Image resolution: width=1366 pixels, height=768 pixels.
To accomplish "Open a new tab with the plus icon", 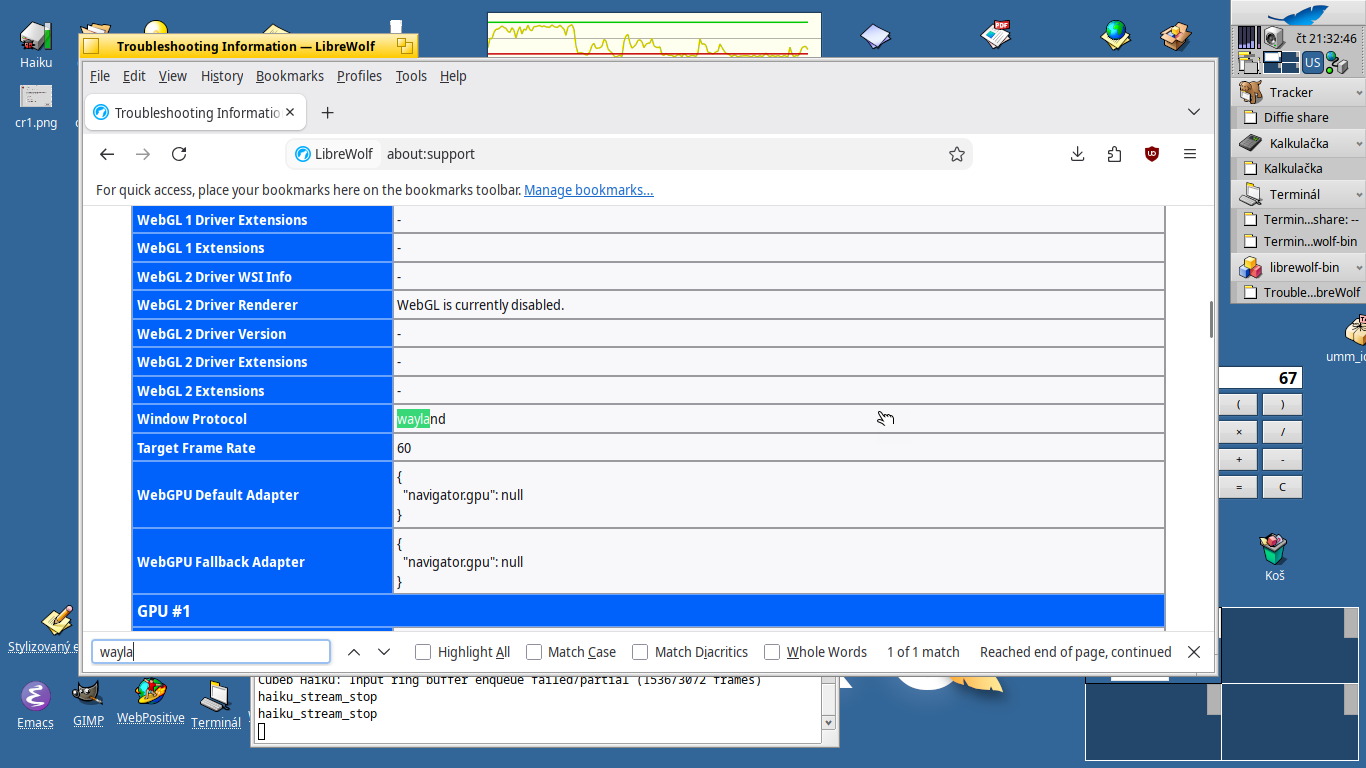I will tap(327, 113).
